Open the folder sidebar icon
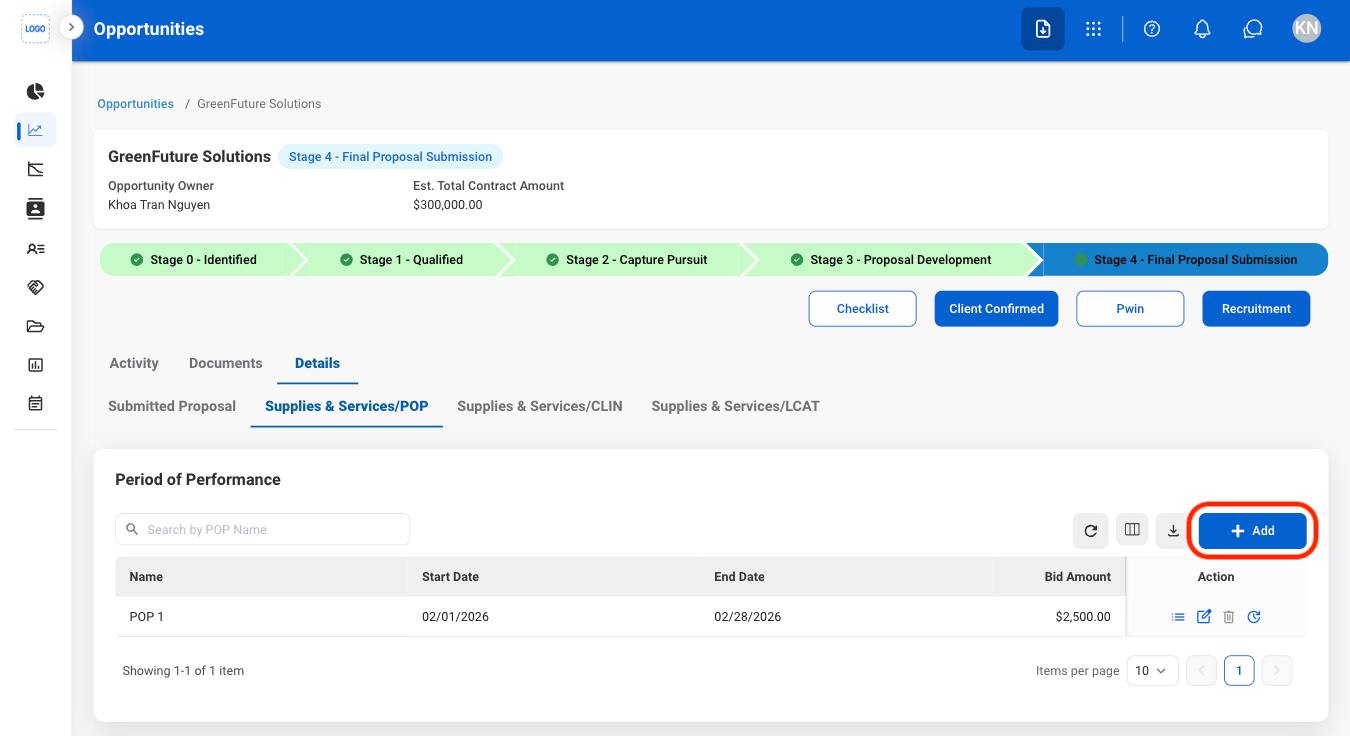Image resolution: width=1350 pixels, height=736 pixels. click(35, 326)
